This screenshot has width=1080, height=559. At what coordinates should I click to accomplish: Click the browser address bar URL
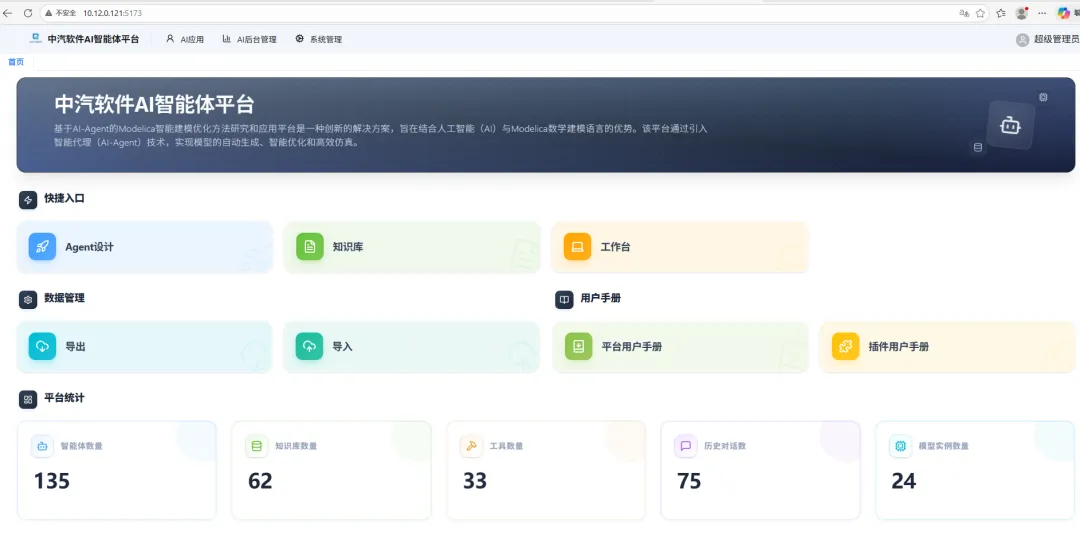click(112, 13)
